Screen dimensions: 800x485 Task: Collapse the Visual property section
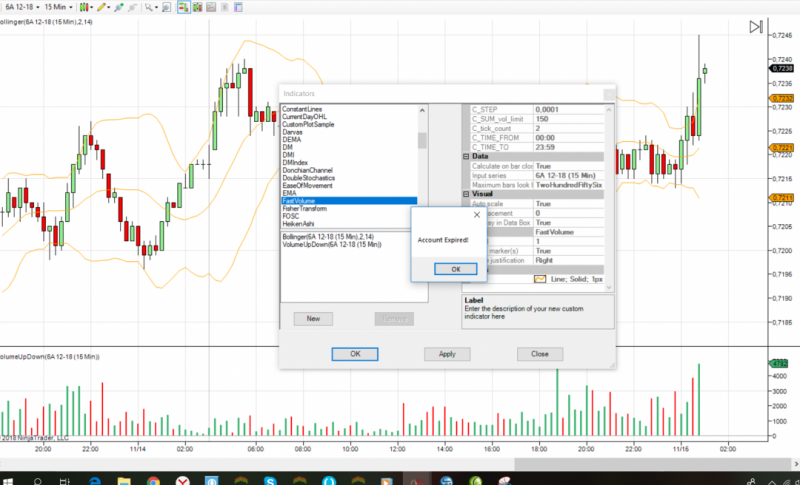[466, 194]
